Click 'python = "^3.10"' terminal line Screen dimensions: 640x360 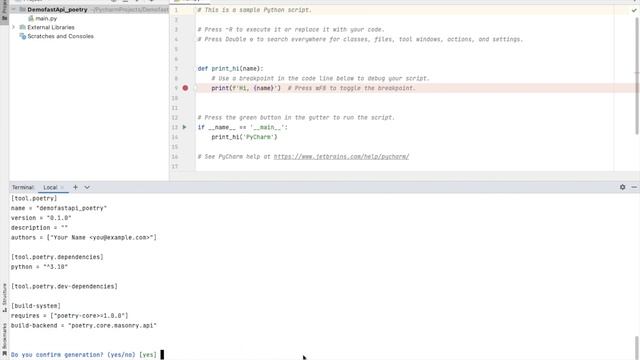coord(39,267)
